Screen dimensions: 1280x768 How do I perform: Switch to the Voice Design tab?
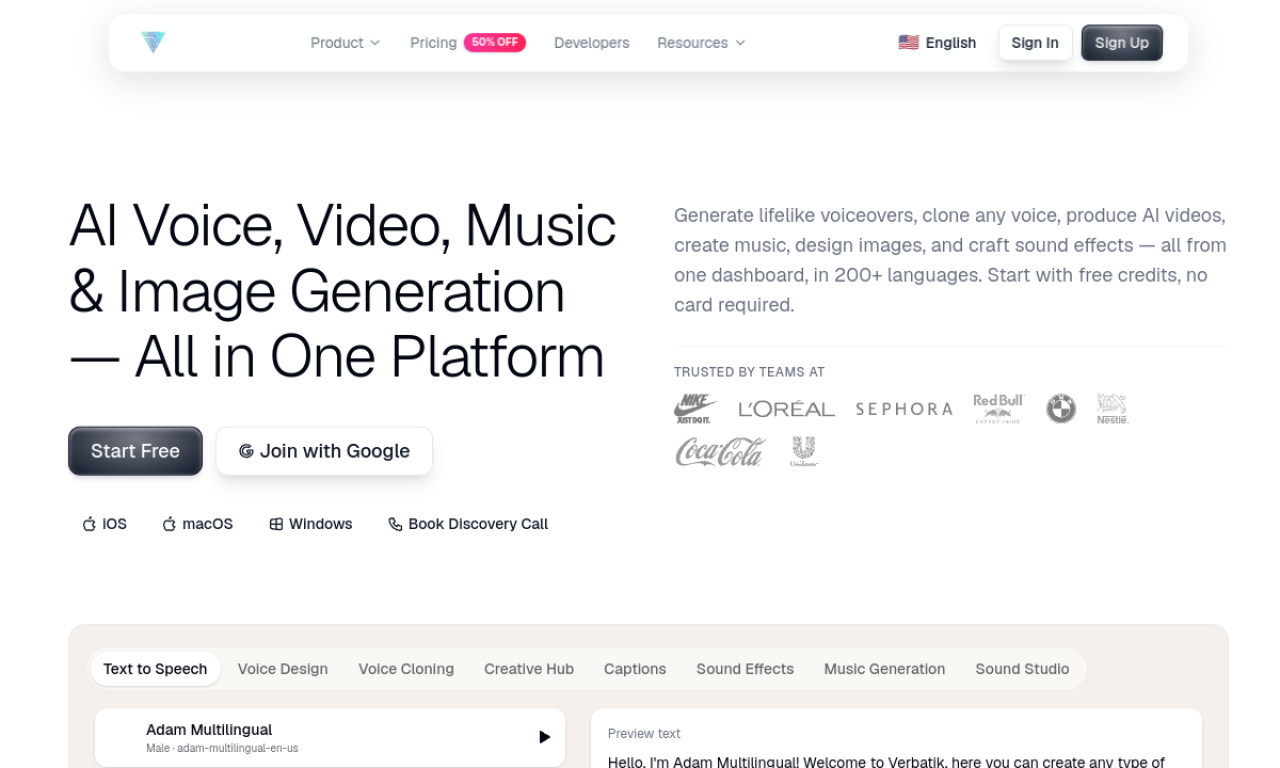tap(283, 669)
